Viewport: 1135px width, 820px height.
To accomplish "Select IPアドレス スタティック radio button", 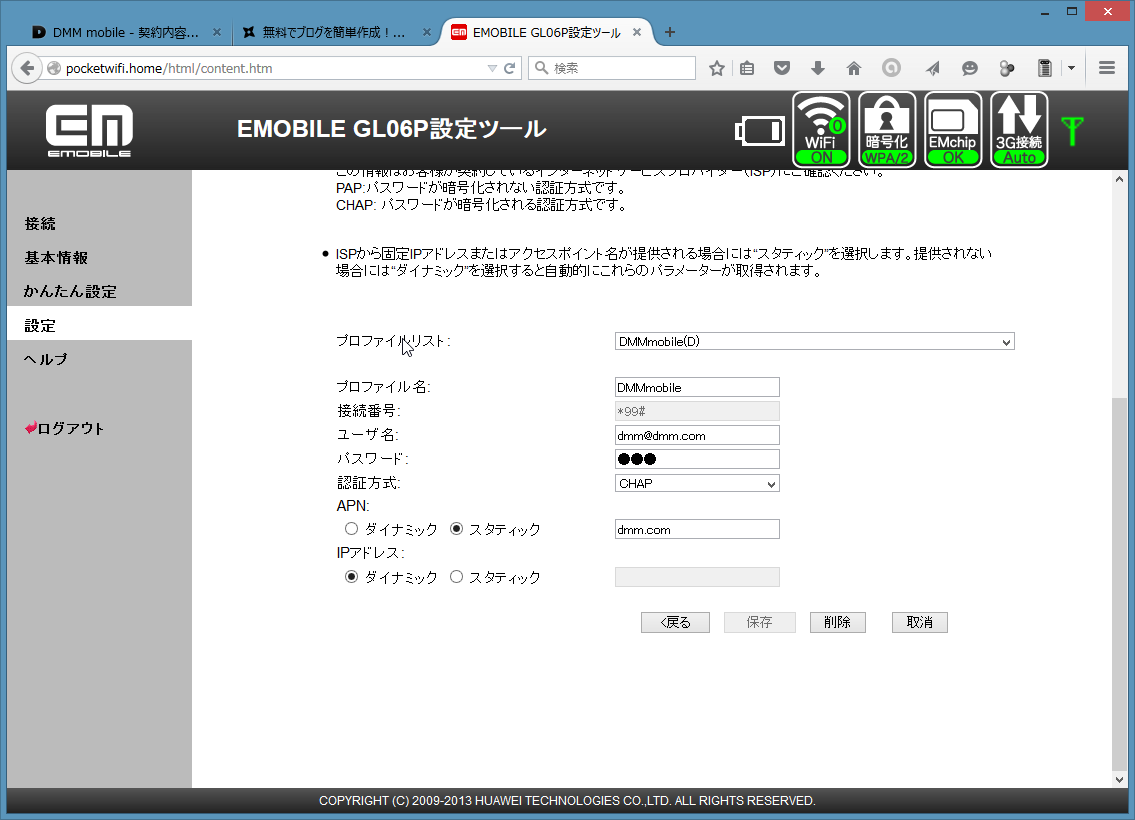I will [x=456, y=577].
